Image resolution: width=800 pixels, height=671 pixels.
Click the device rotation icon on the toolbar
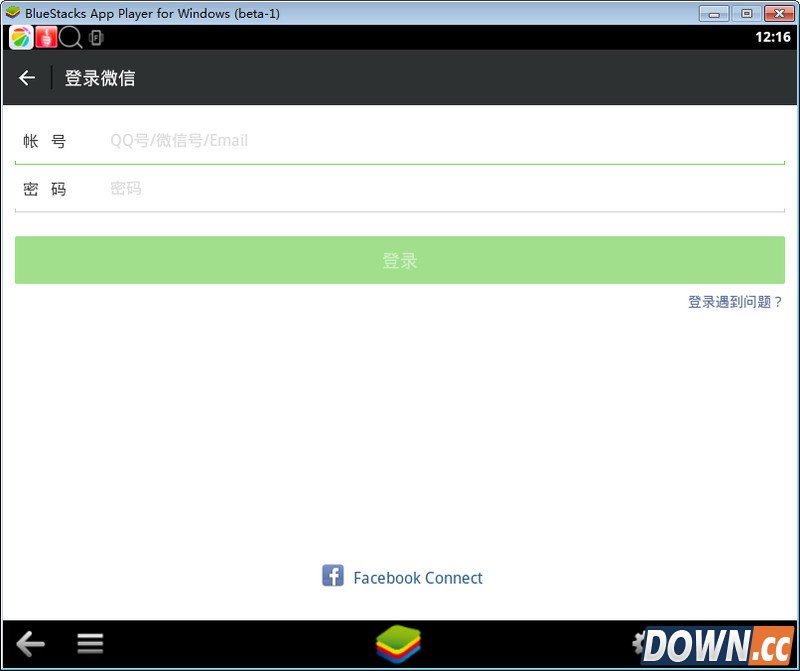pyautogui.click(x=94, y=37)
